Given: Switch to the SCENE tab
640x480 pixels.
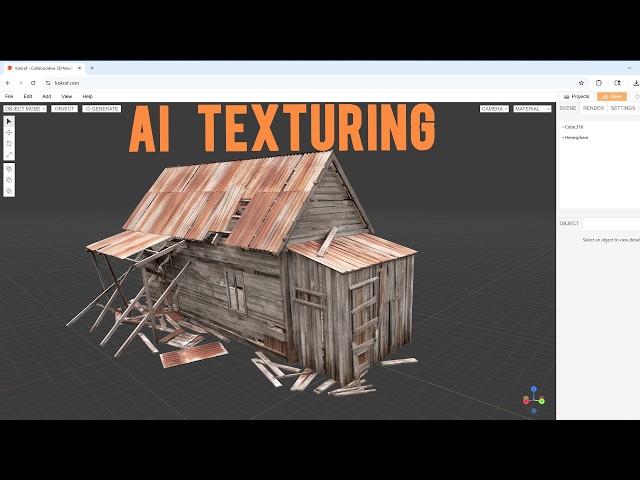Looking at the screenshot, I should [568, 108].
